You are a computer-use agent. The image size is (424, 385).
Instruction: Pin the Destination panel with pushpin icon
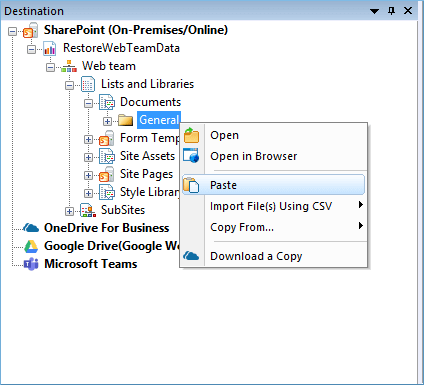click(x=392, y=11)
